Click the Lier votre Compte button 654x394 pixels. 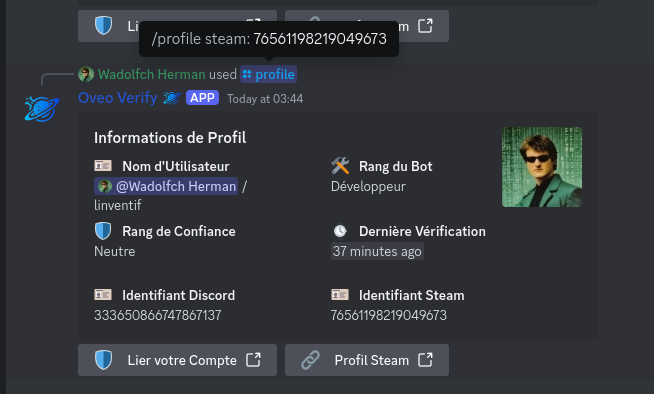tap(177, 360)
